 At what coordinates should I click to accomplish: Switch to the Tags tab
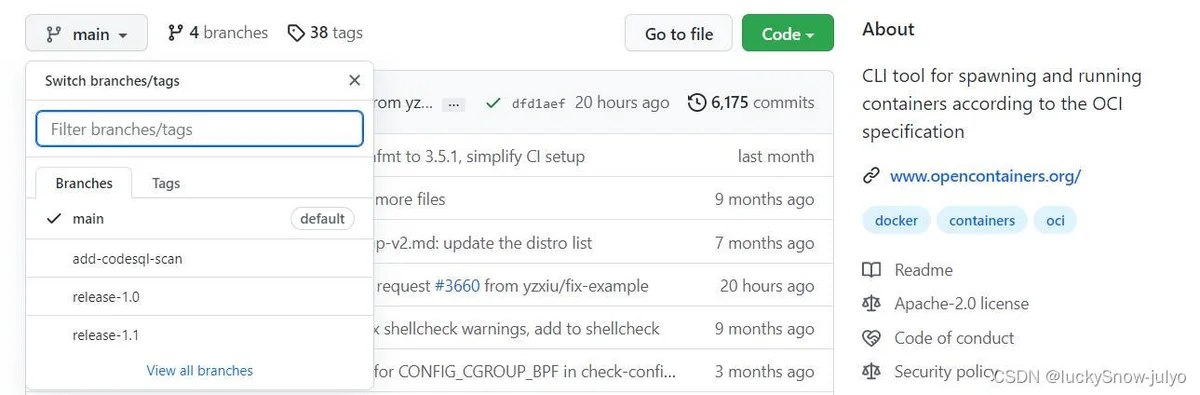[166, 183]
